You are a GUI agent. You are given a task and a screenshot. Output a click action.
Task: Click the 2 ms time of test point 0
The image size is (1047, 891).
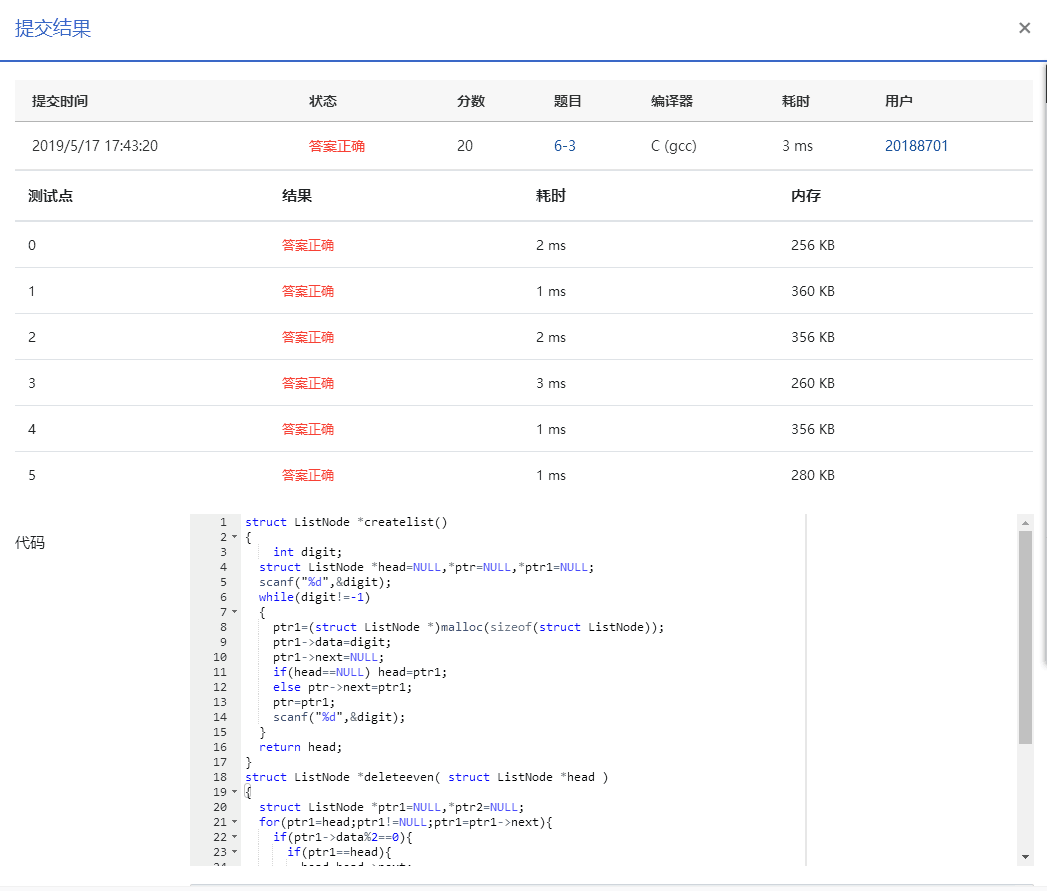(x=551, y=245)
